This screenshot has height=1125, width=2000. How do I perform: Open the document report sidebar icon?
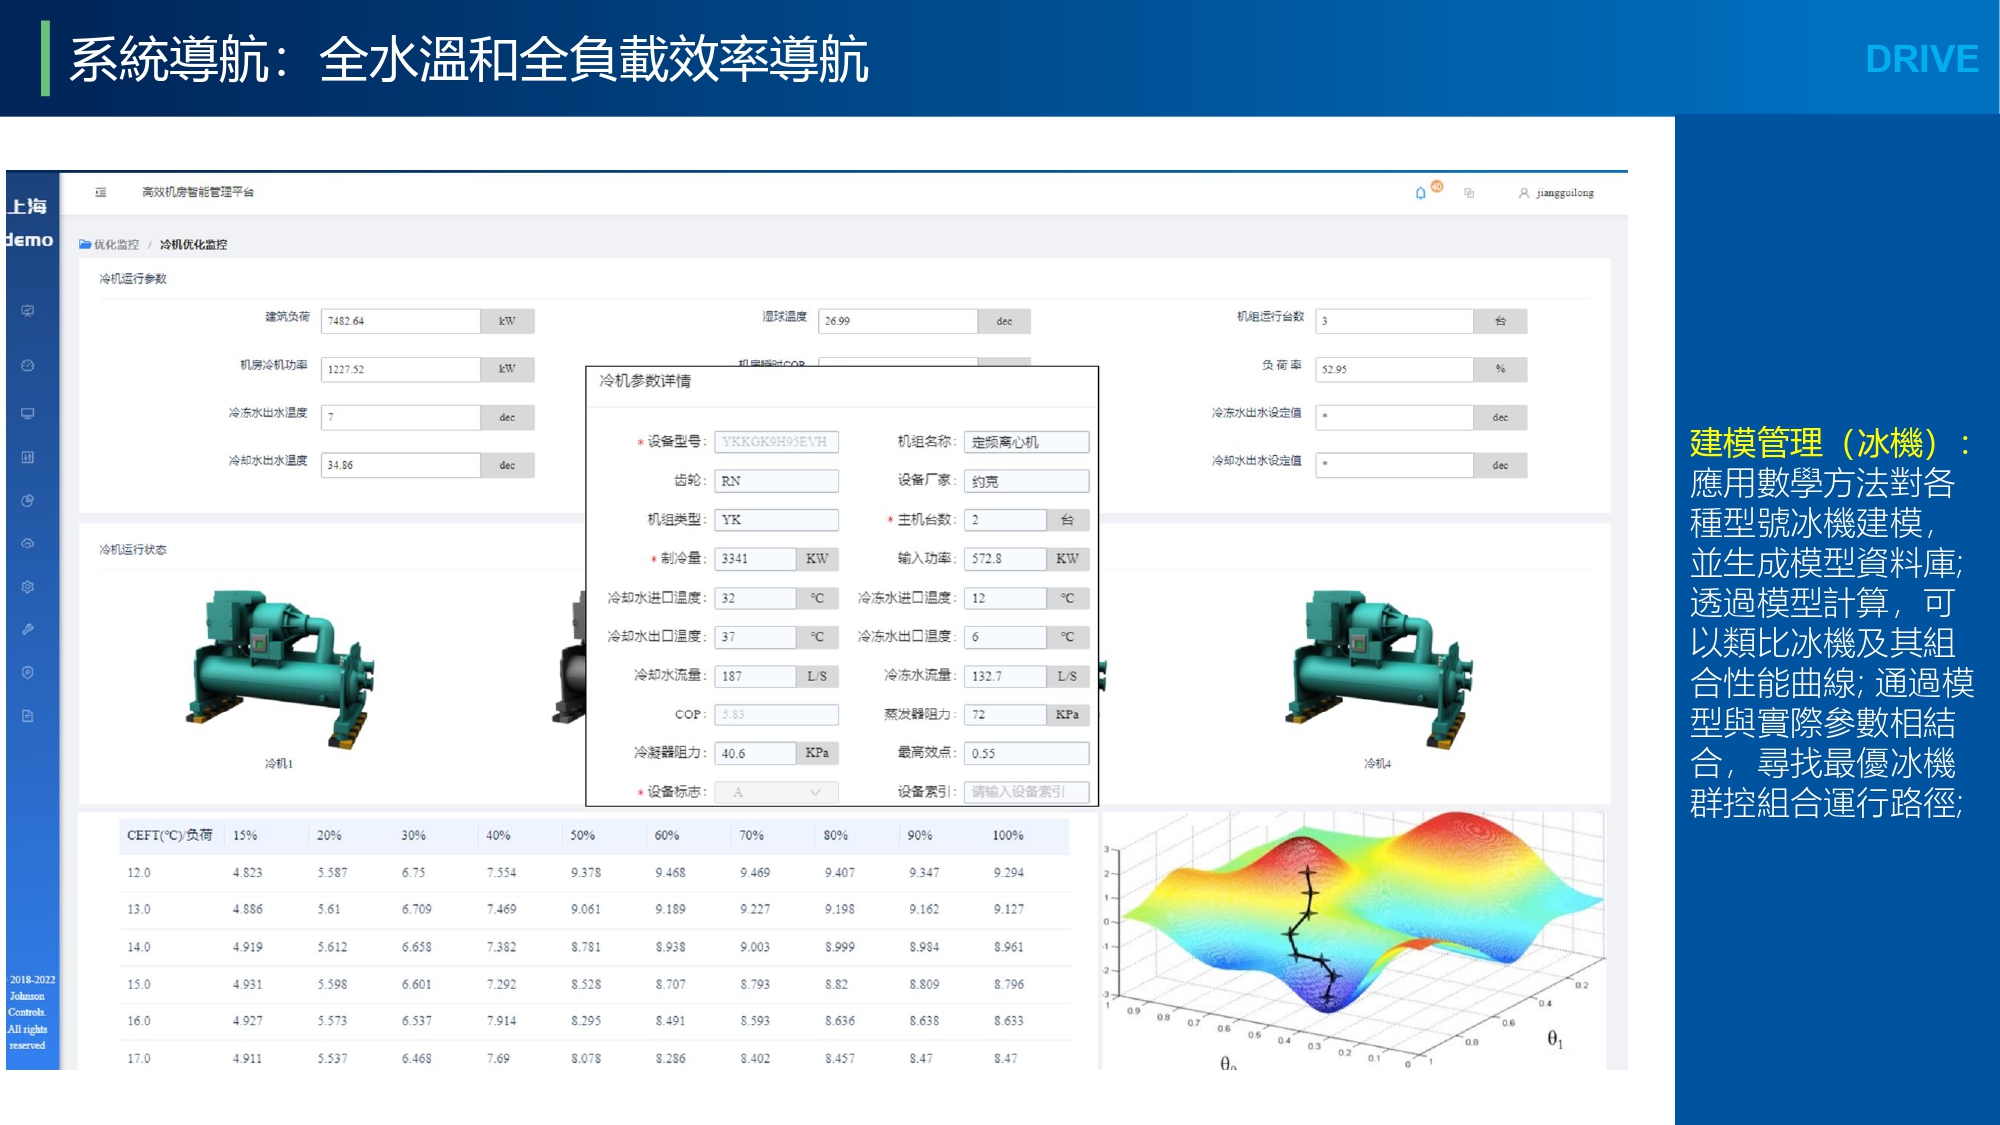pos(28,716)
